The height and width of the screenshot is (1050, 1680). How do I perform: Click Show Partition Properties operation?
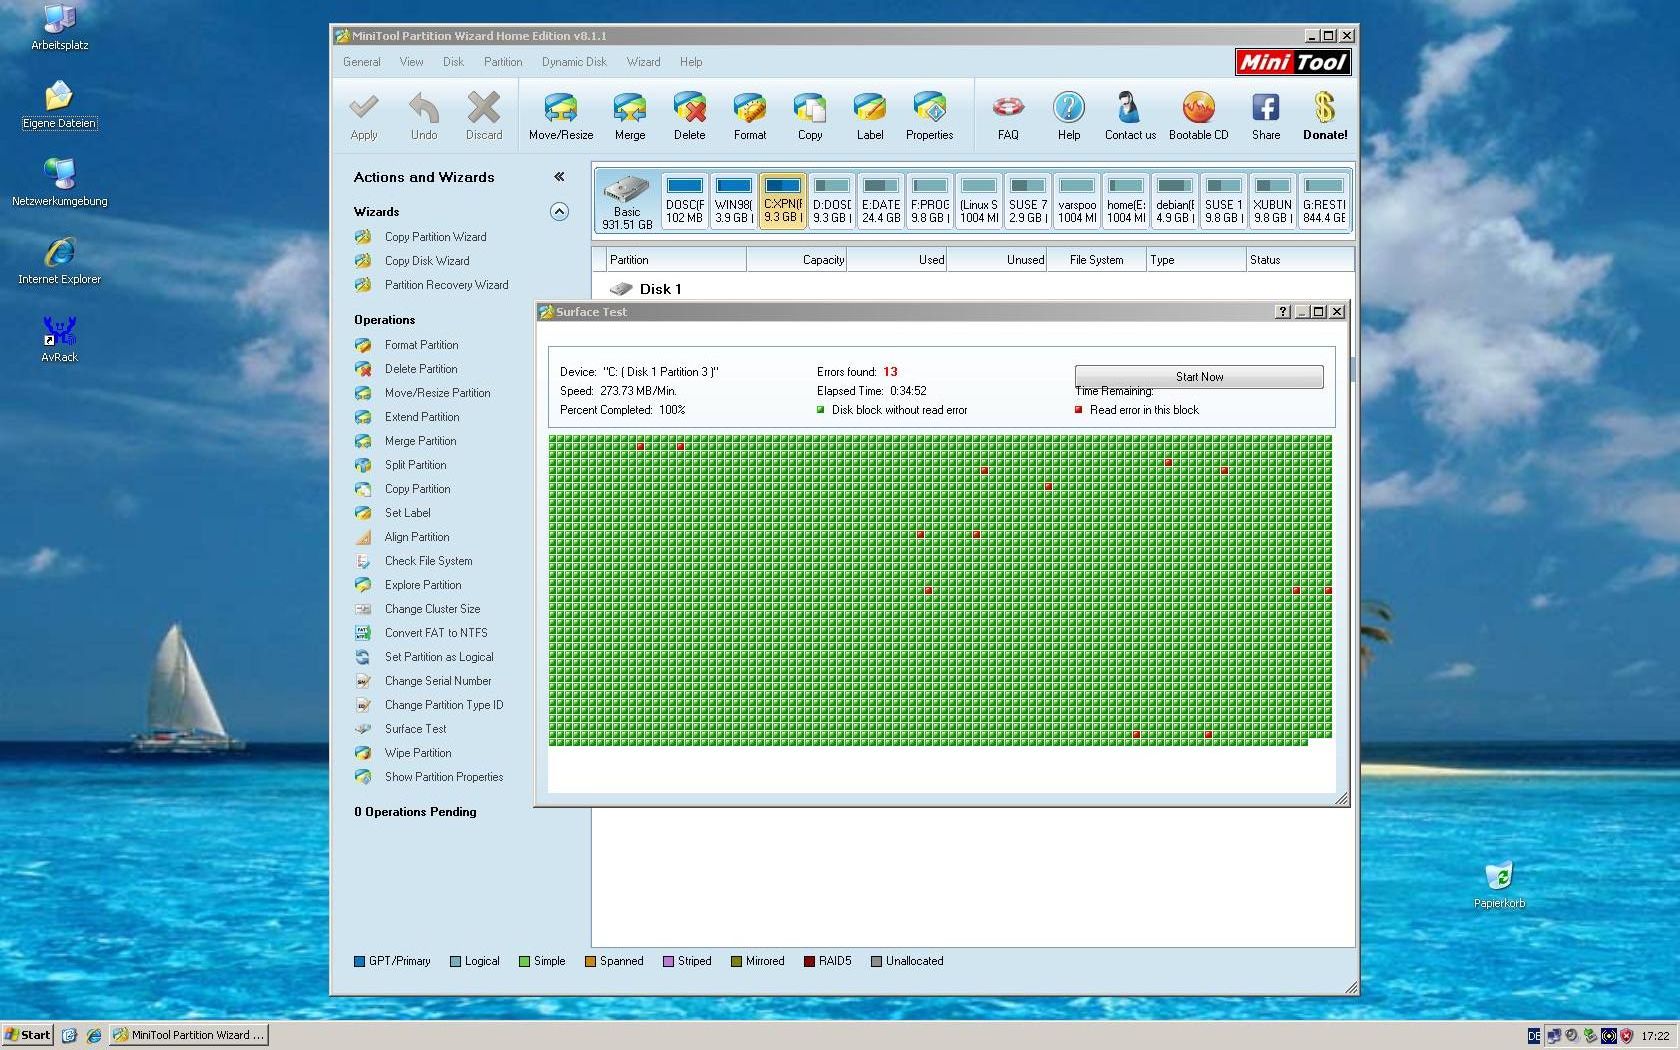[444, 777]
